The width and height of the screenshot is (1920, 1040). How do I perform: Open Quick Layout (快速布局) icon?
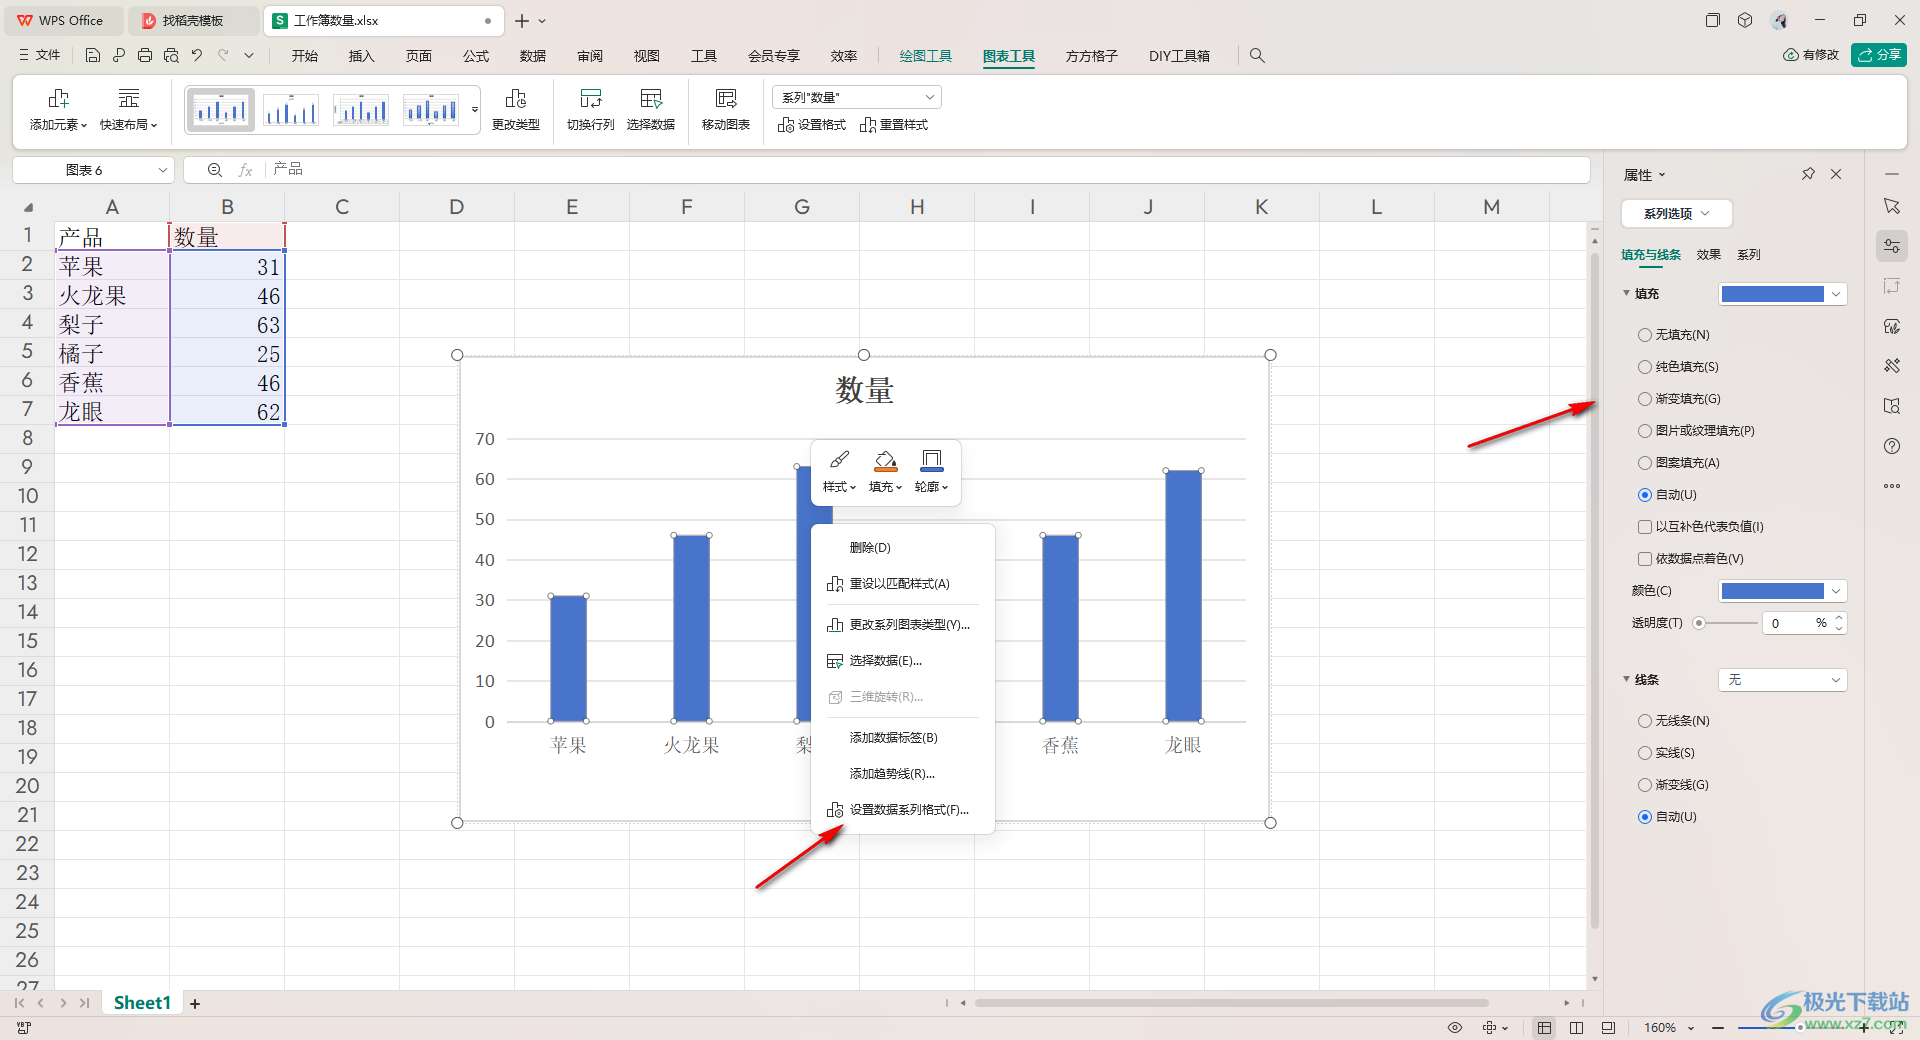pos(129,98)
